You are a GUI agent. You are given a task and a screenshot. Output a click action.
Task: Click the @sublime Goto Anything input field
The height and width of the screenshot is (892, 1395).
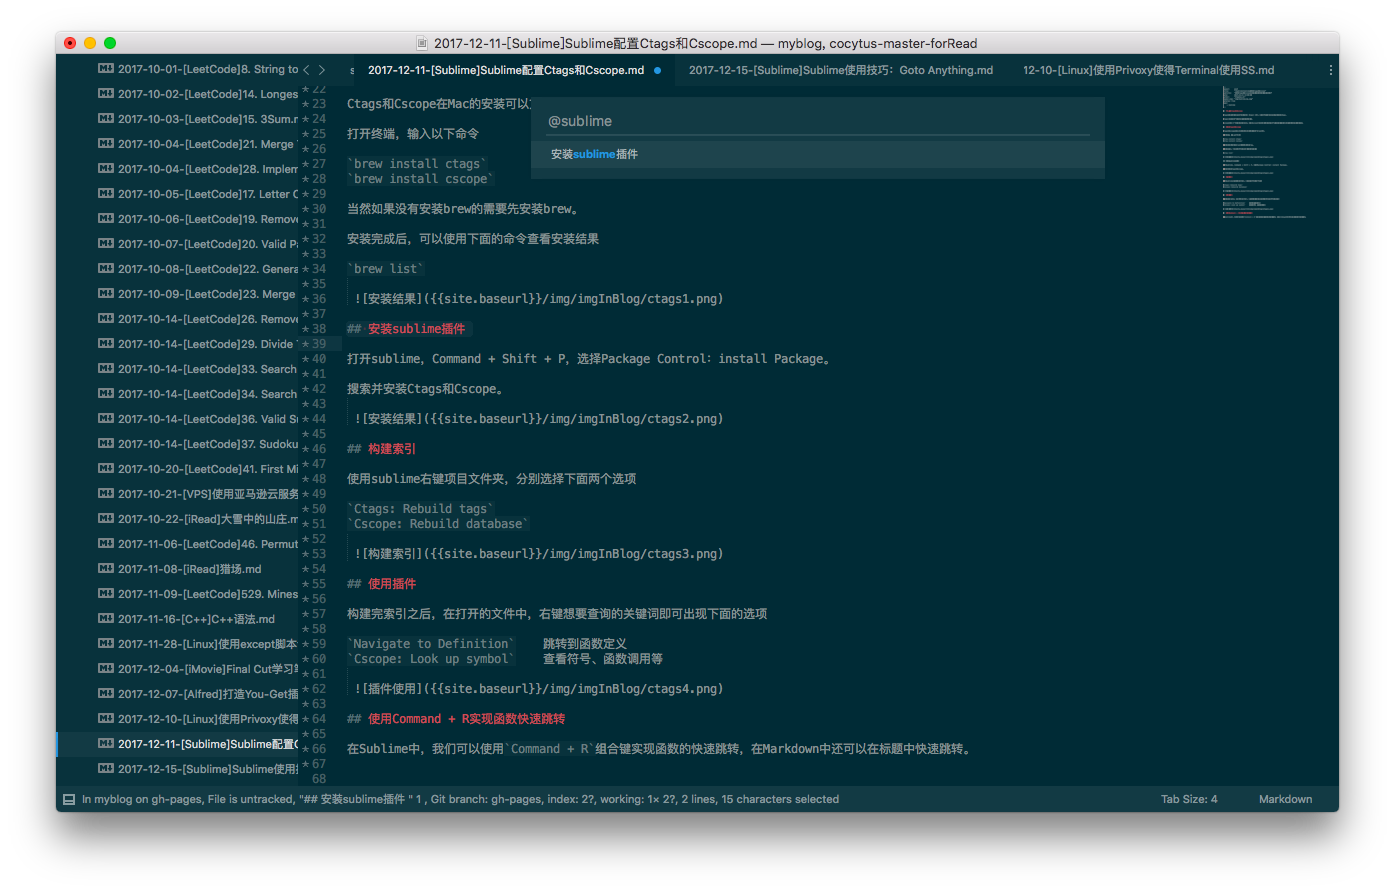pos(818,121)
